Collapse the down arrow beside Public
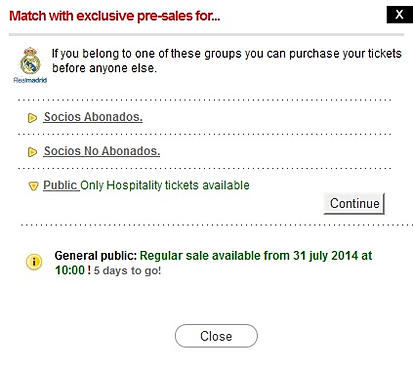The height and width of the screenshot is (369, 413). pyautogui.click(x=33, y=186)
